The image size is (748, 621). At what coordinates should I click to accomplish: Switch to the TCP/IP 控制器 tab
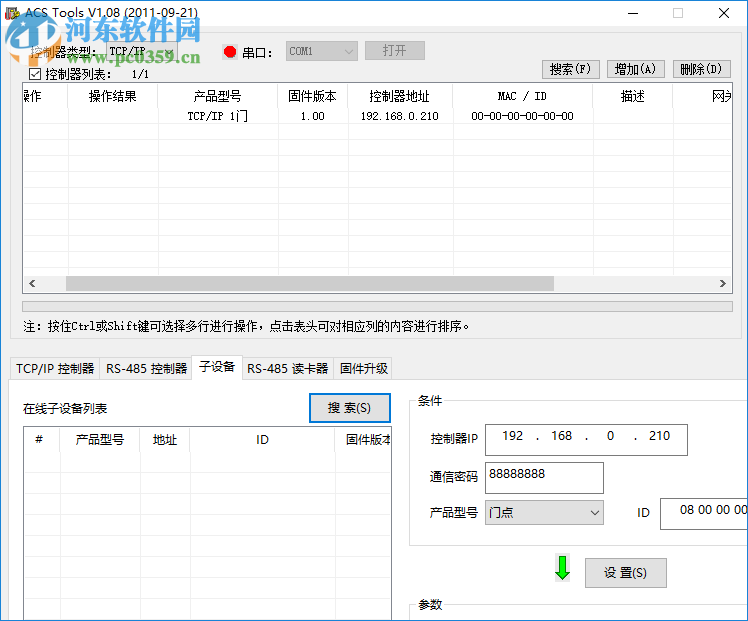coord(55,368)
